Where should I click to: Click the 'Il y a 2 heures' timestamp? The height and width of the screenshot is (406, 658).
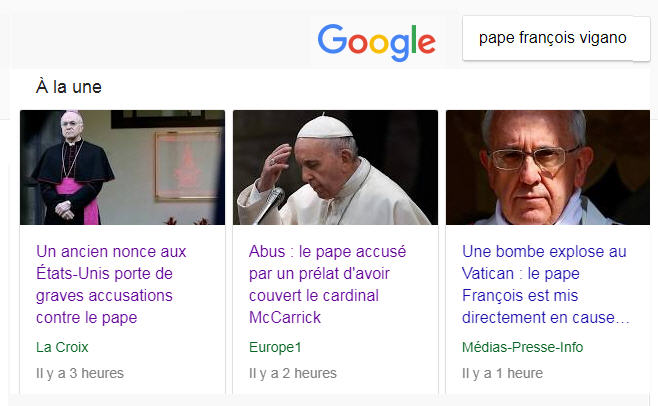click(x=293, y=373)
